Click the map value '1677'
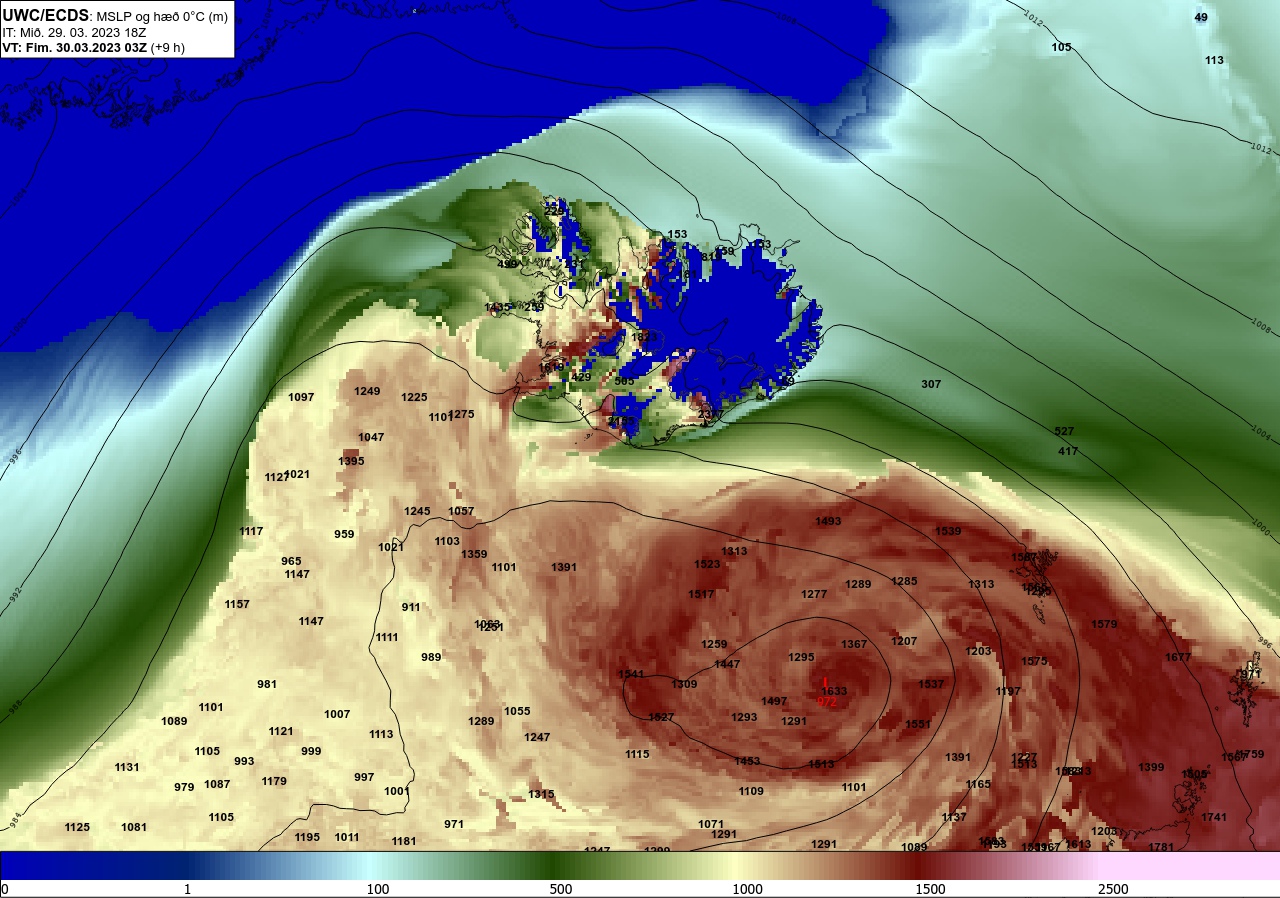This screenshot has width=1280, height=898. [1178, 657]
